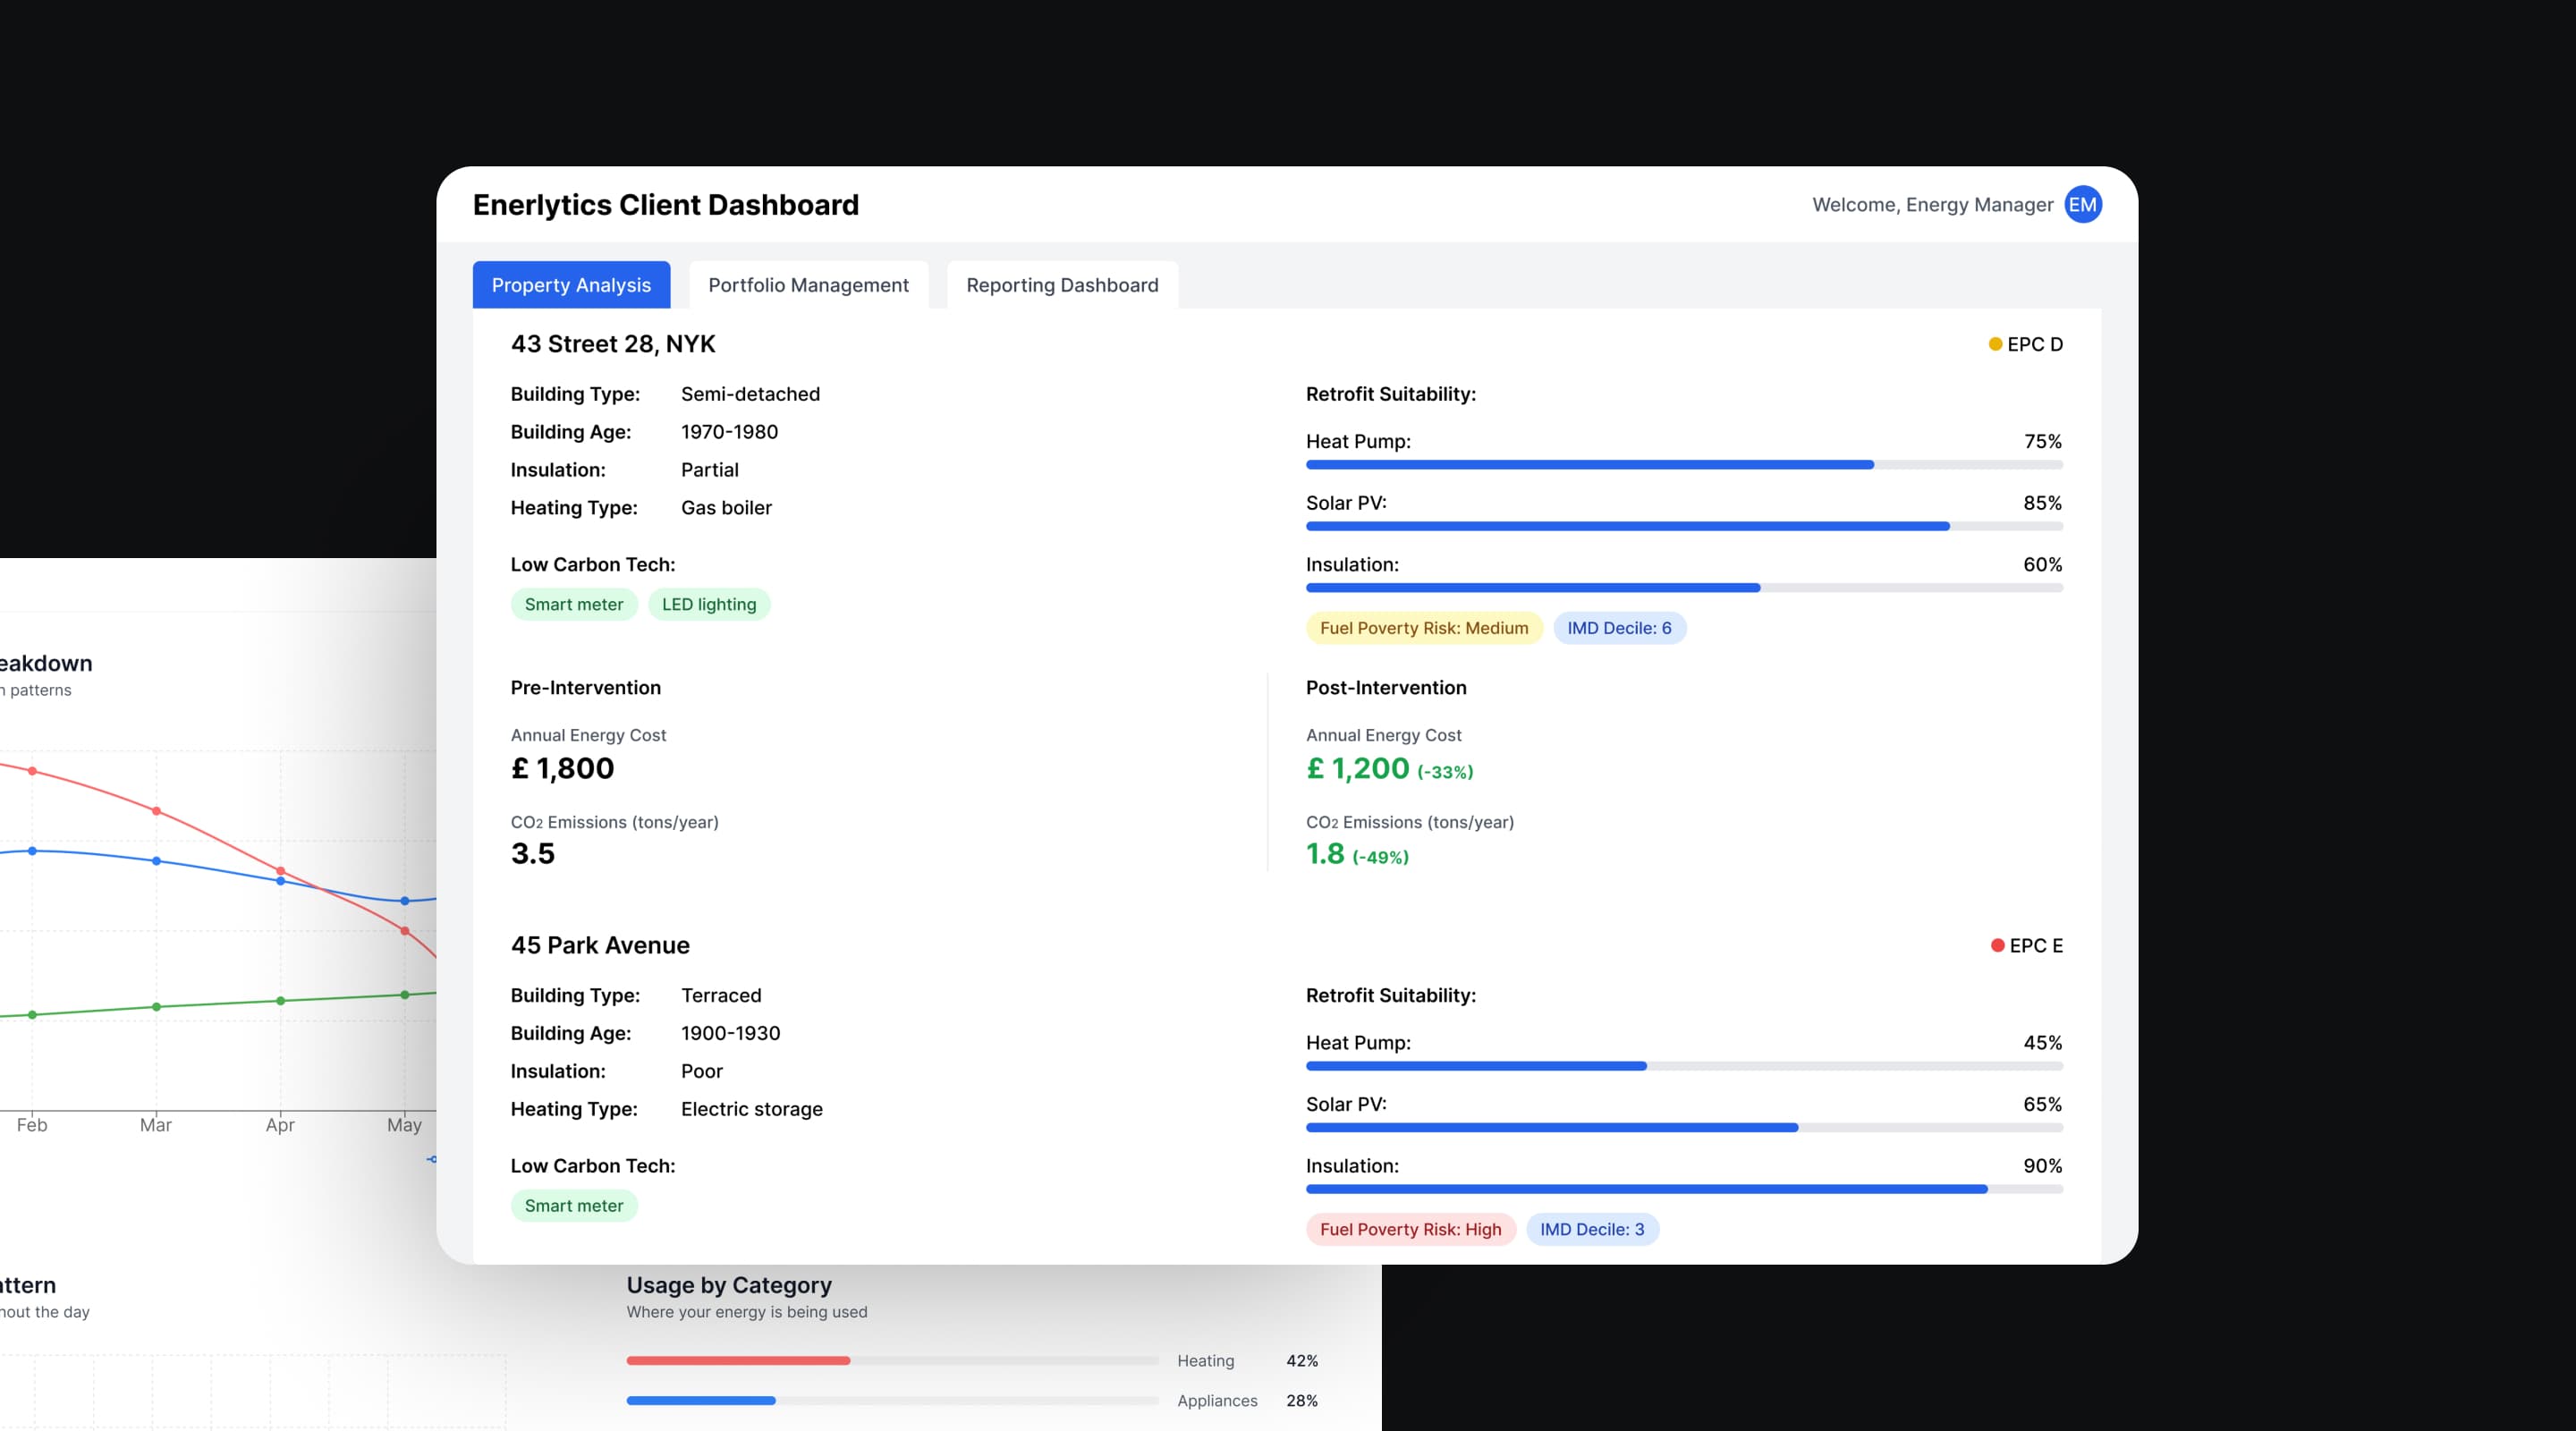Click the red line's March data point

coord(156,811)
